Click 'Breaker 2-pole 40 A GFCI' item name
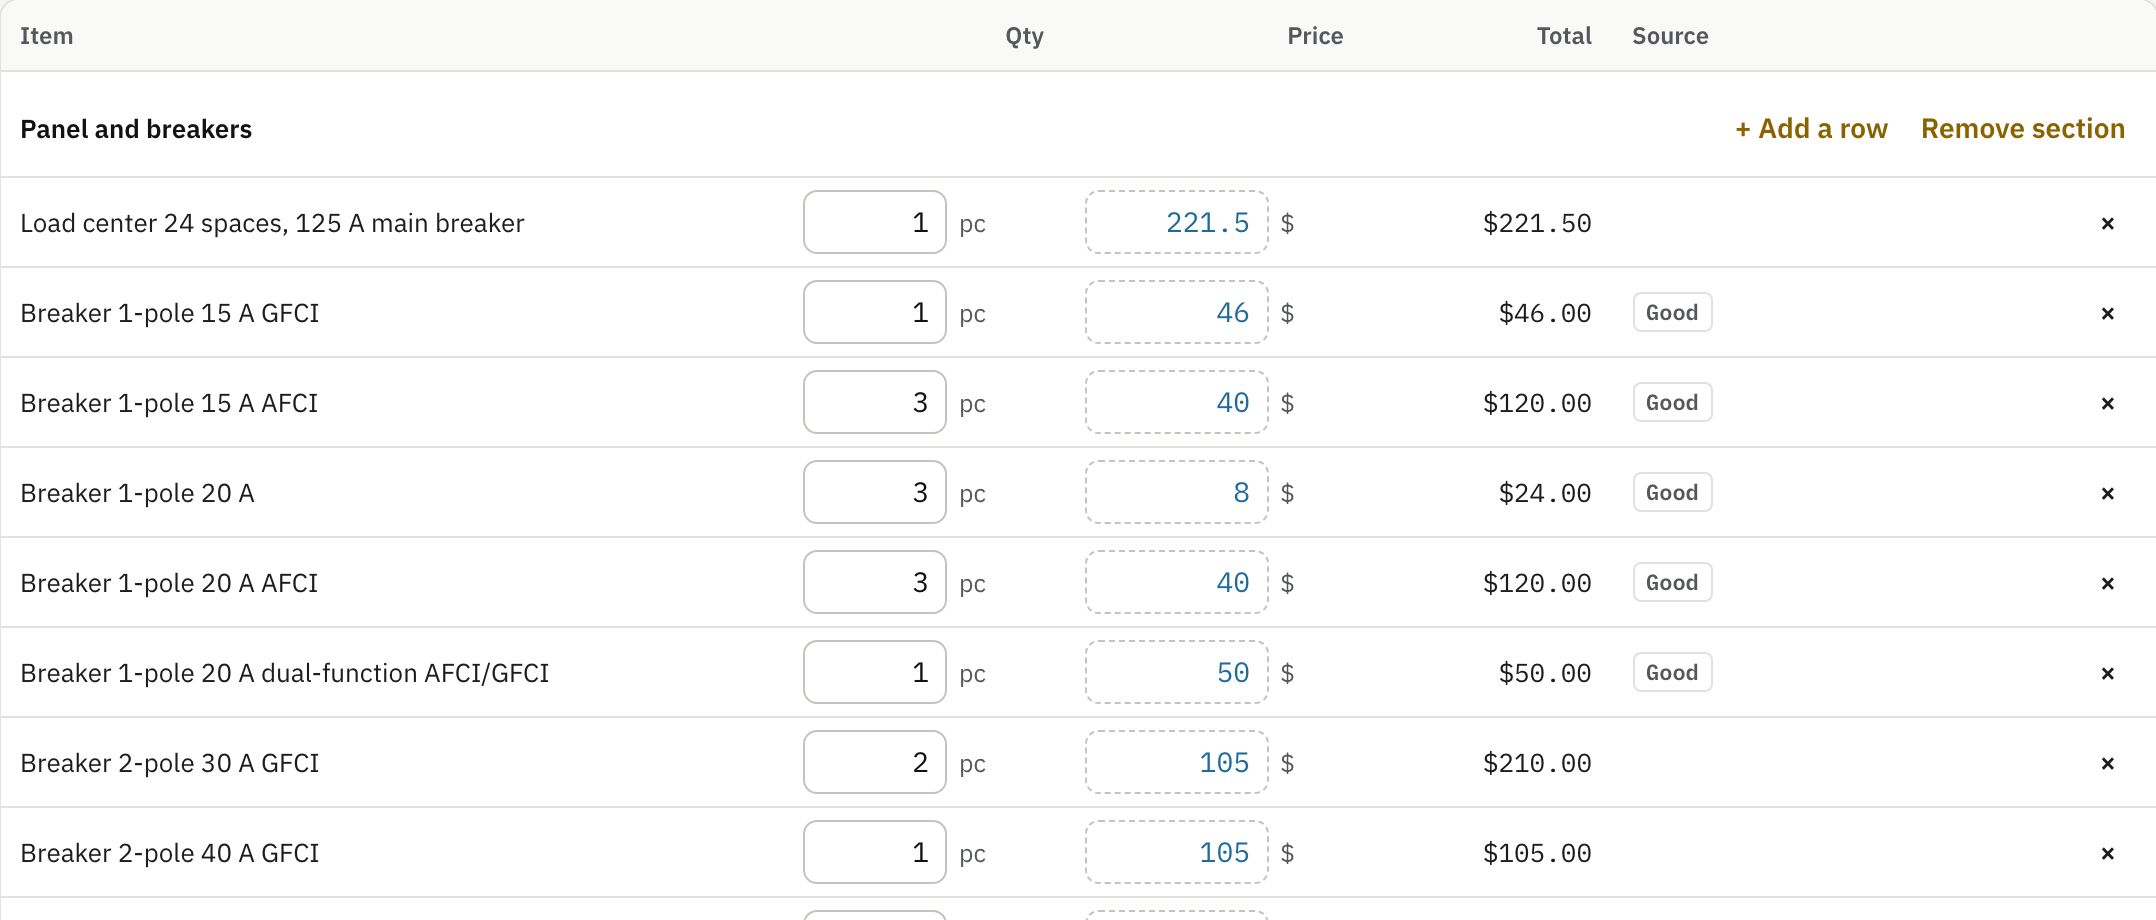Screen dimensions: 2156x920 pyautogui.click(x=170, y=853)
